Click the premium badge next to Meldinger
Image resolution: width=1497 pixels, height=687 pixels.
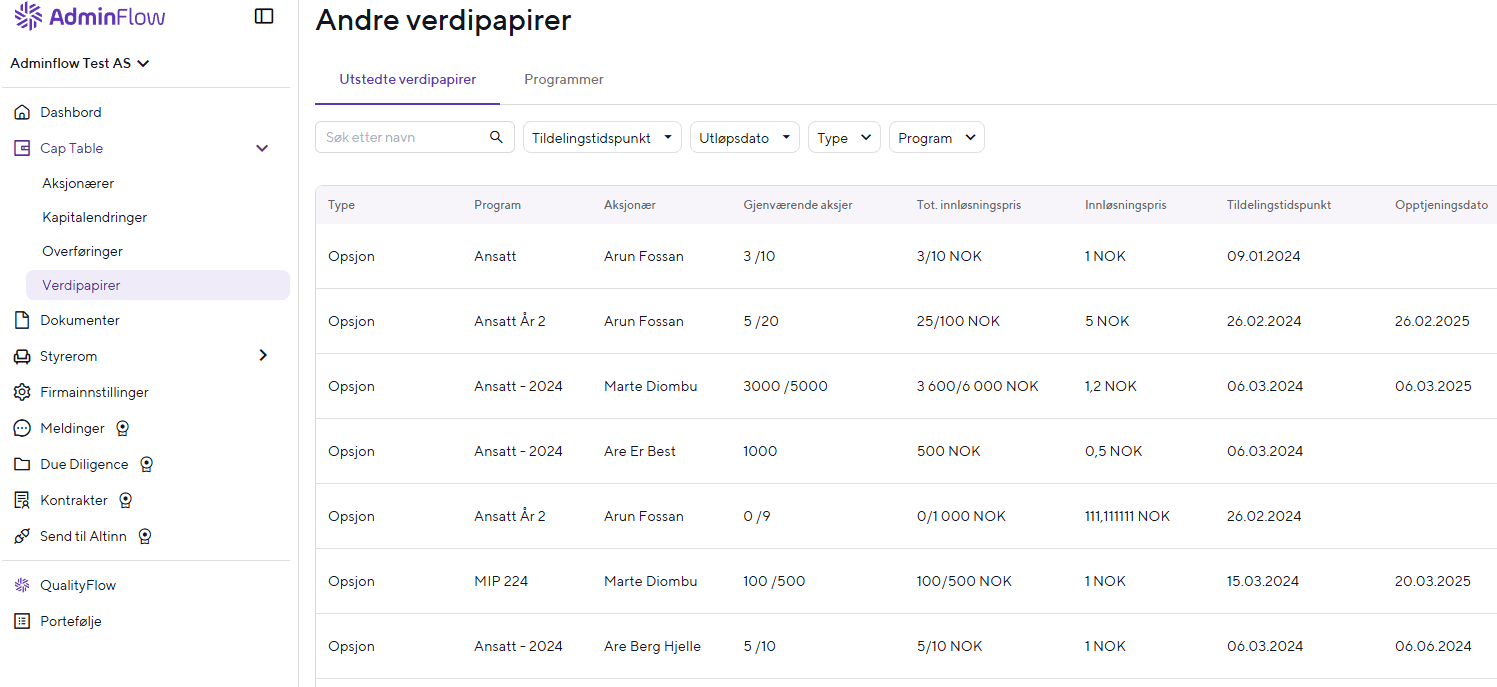122,428
